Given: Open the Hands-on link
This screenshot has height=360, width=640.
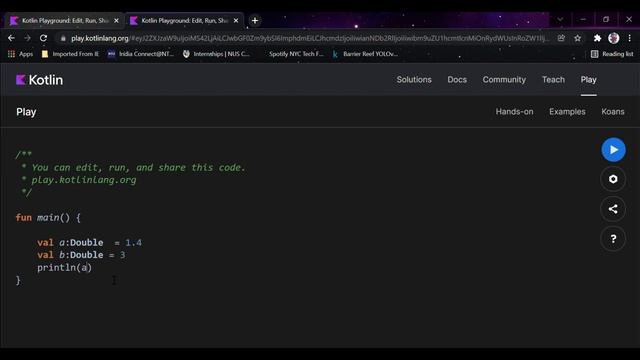Looking at the screenshot, I should tap(514, 111).
